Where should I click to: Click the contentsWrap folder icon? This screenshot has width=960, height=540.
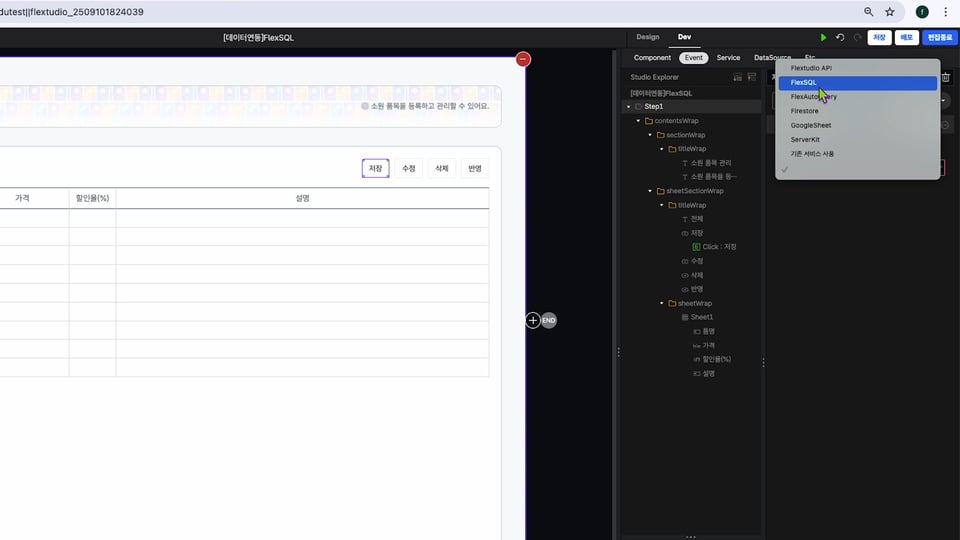[649, 121]
